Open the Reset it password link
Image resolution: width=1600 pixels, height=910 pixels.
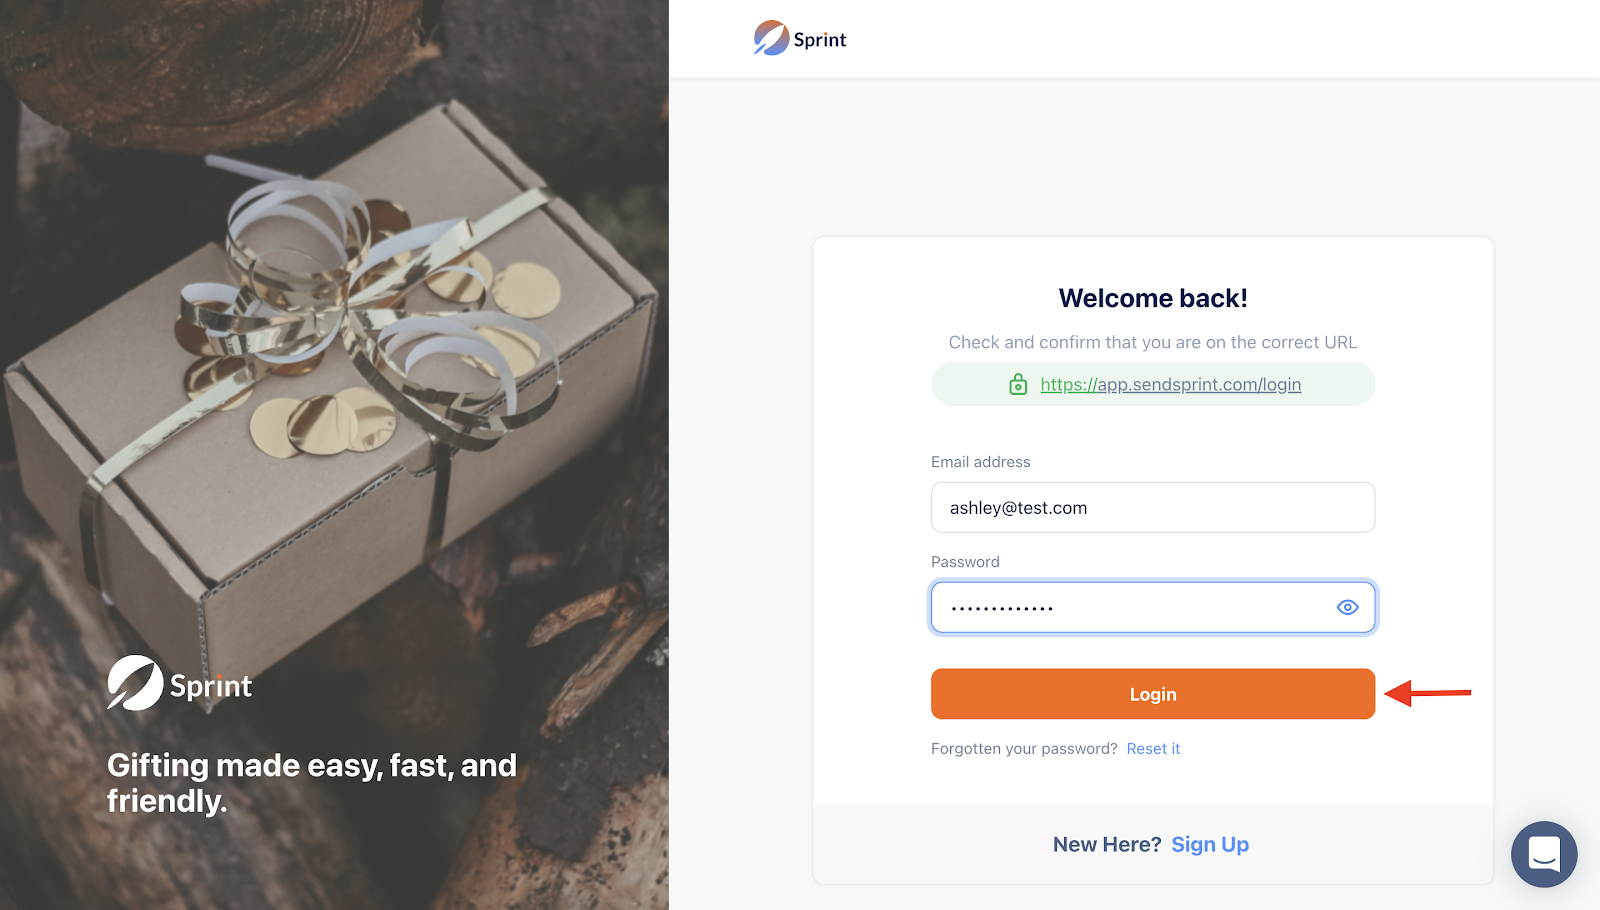tap(1153, 749)
